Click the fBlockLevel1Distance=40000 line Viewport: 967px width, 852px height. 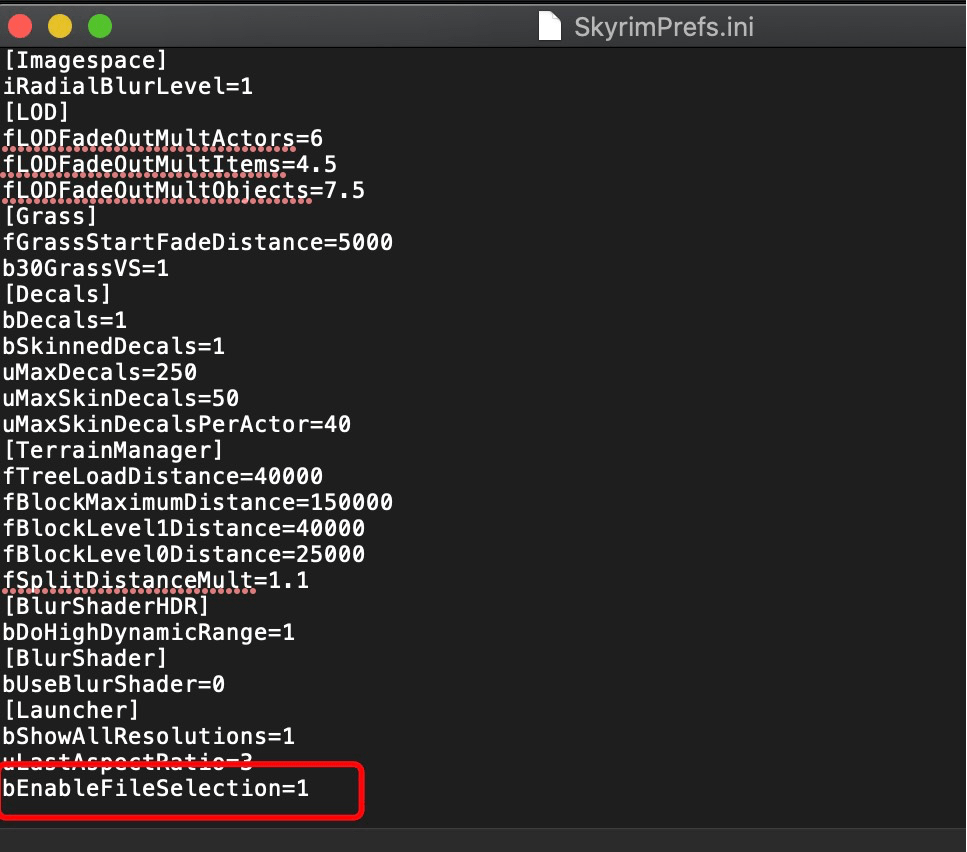click(184, 528)
